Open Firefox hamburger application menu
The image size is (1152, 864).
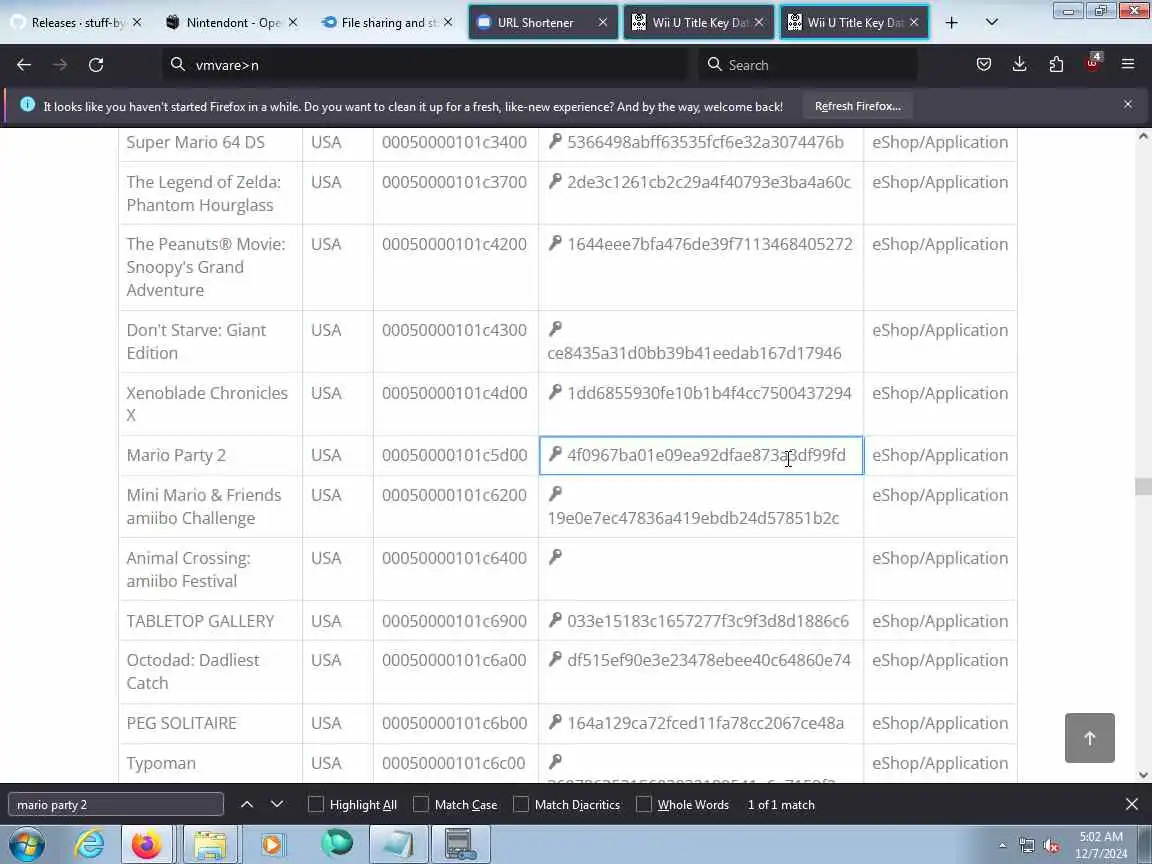pos(1128,65)
